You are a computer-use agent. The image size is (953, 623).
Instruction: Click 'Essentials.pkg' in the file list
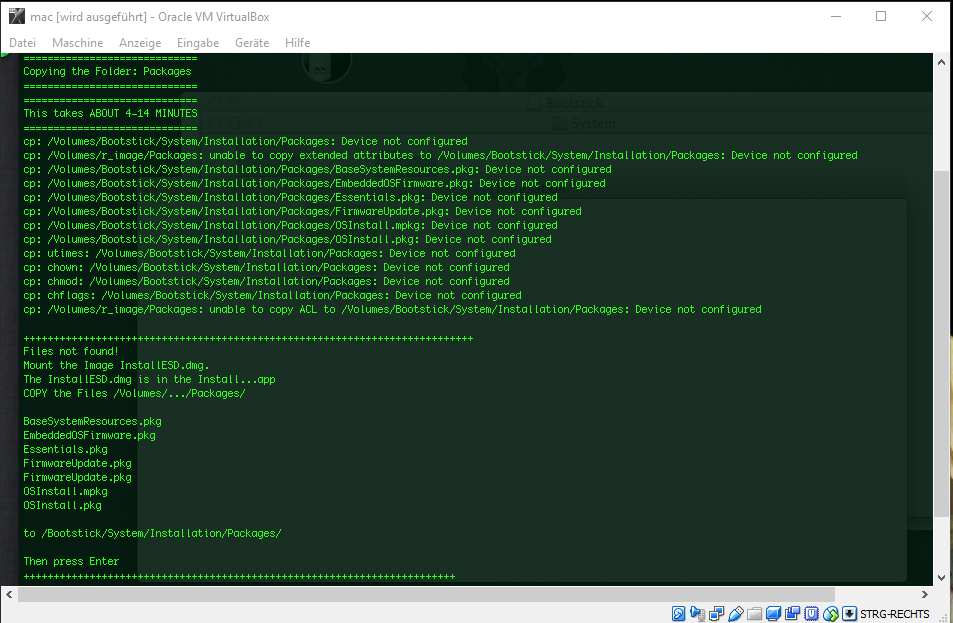(x=65, y=449)
